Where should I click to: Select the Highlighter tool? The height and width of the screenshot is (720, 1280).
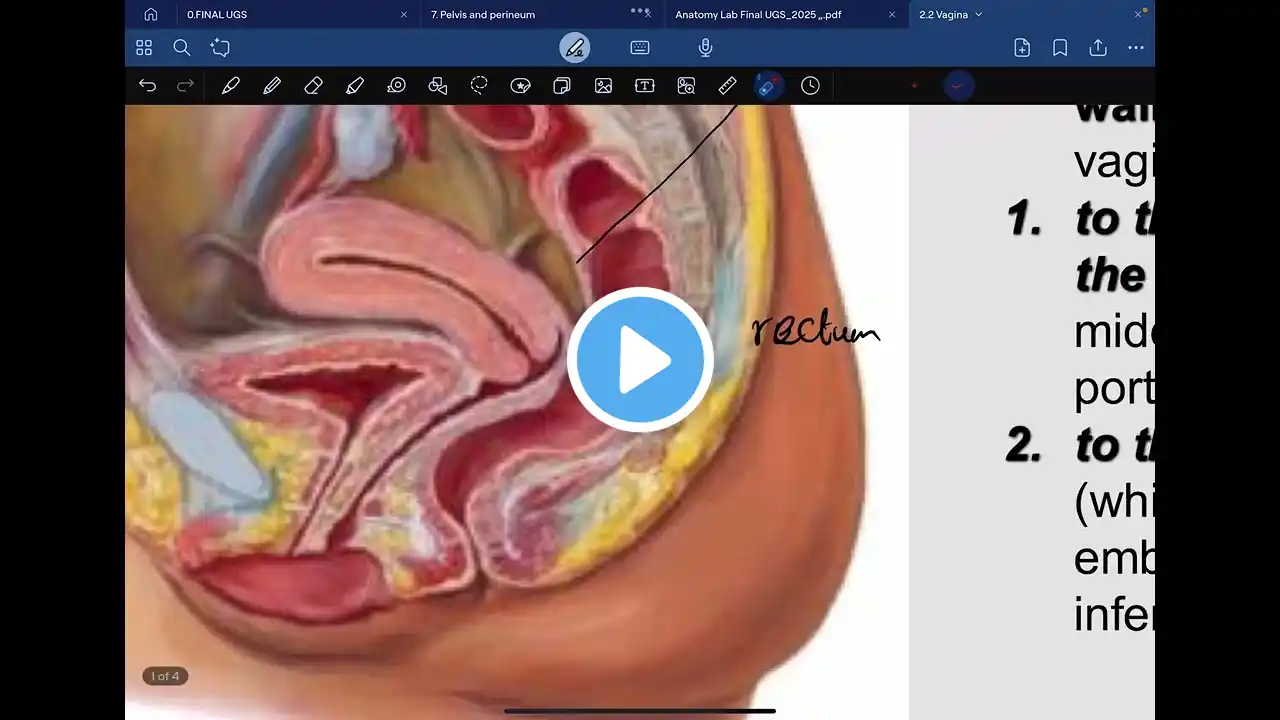[355, 86]
